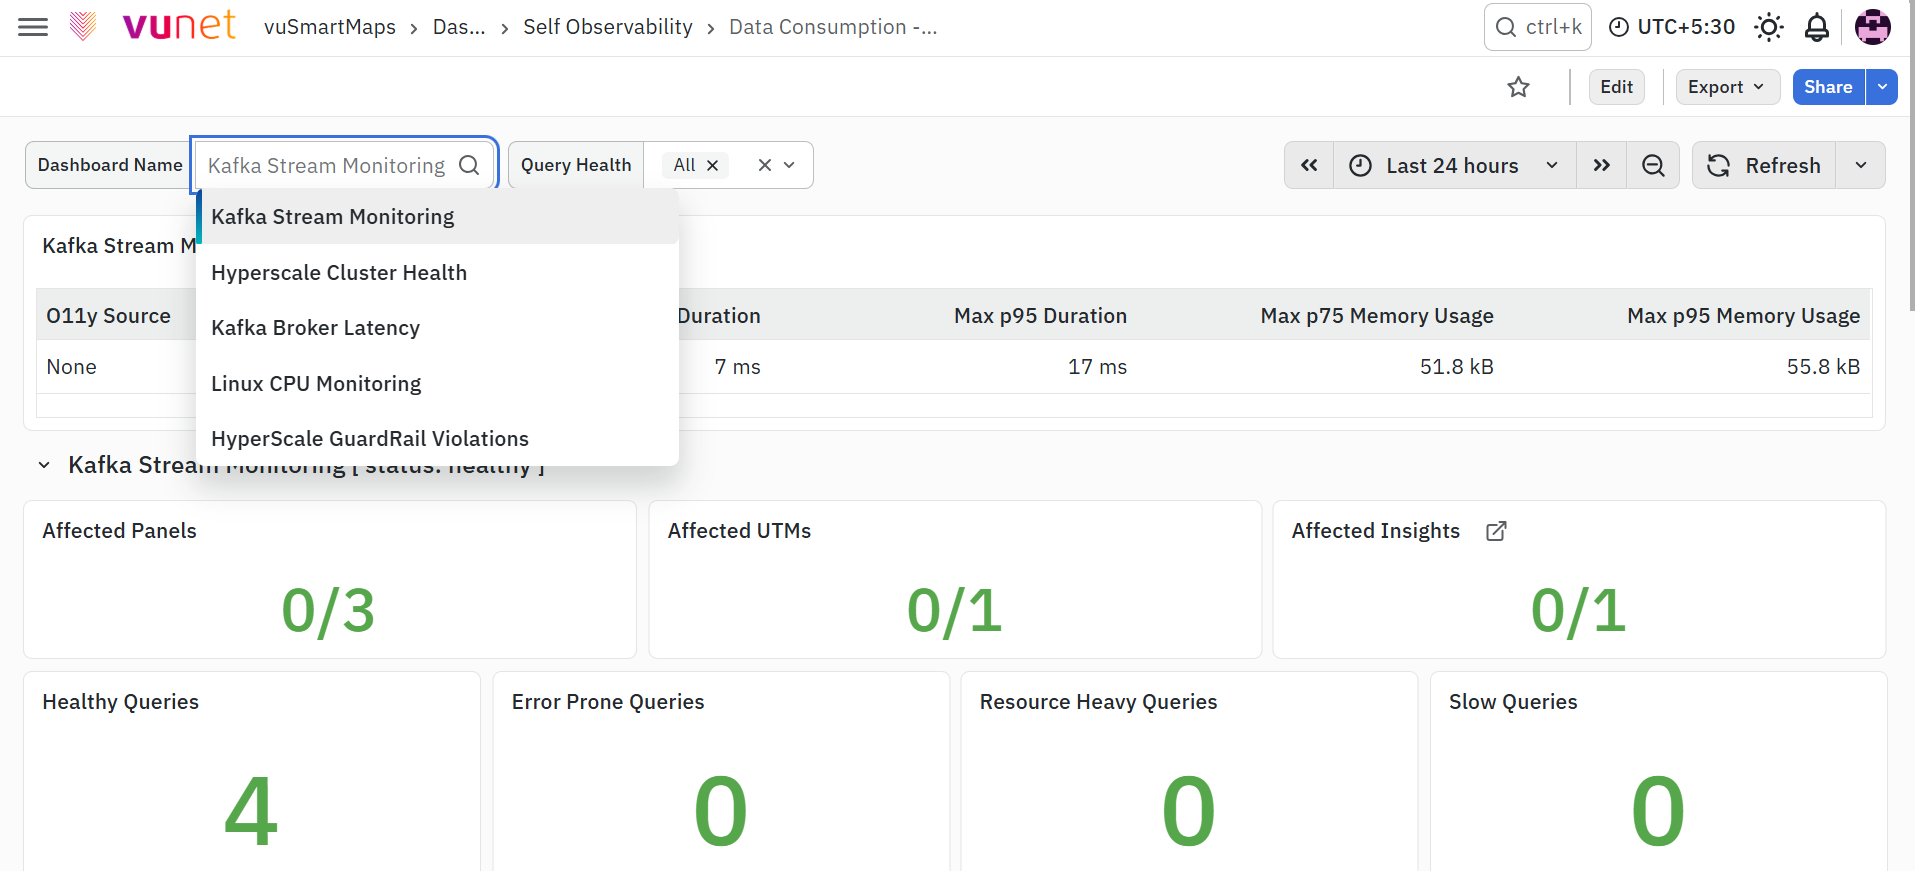Expand the Share options arrow
Screen dimensions: 1915x871
1882,87
